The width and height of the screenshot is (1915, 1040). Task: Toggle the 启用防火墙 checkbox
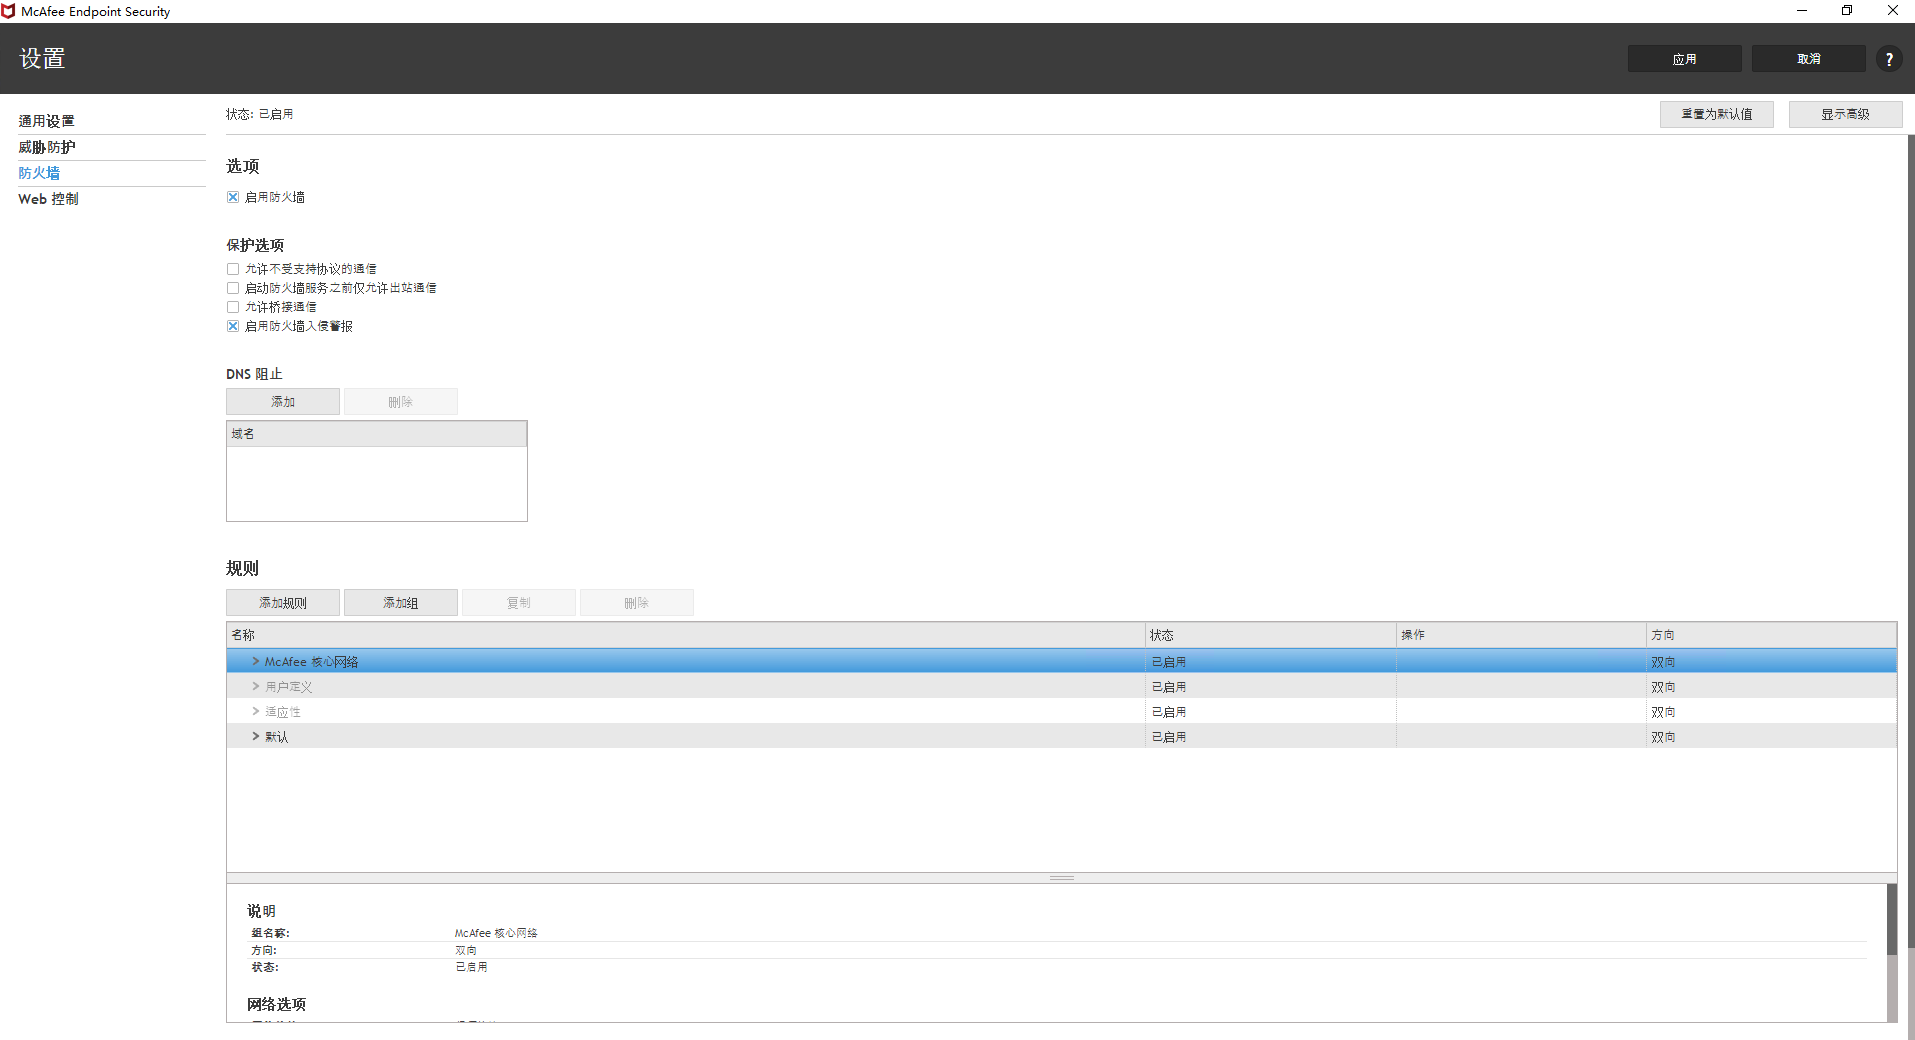pos(233,197)
